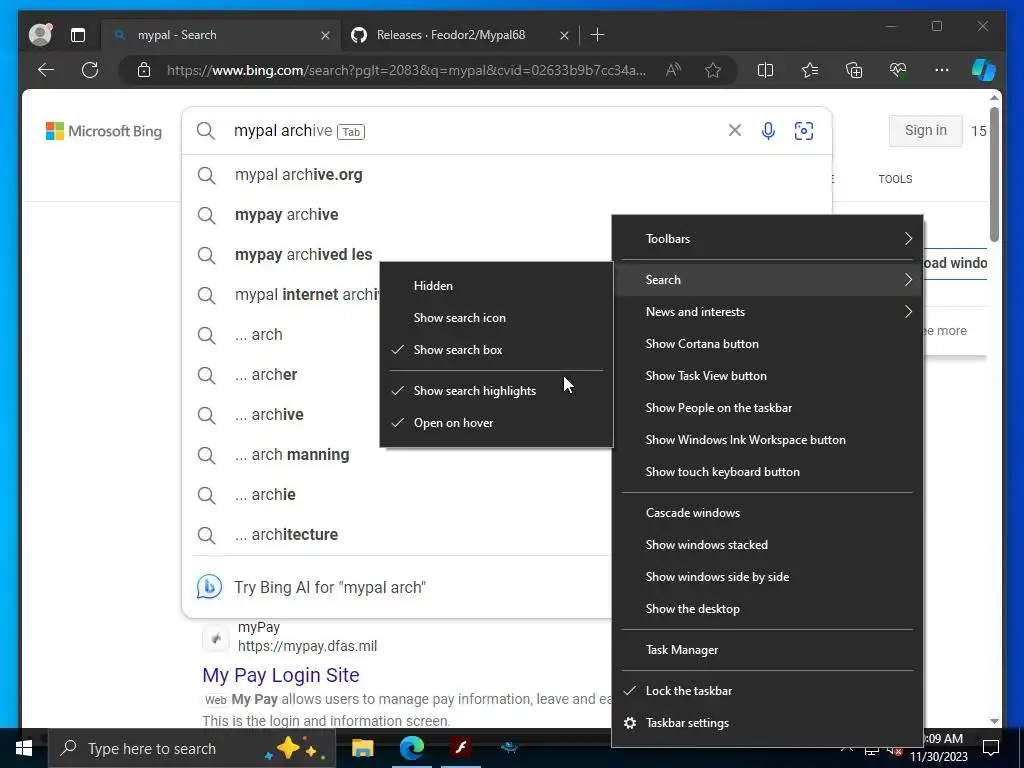View site information lock icon

[144, 70]
